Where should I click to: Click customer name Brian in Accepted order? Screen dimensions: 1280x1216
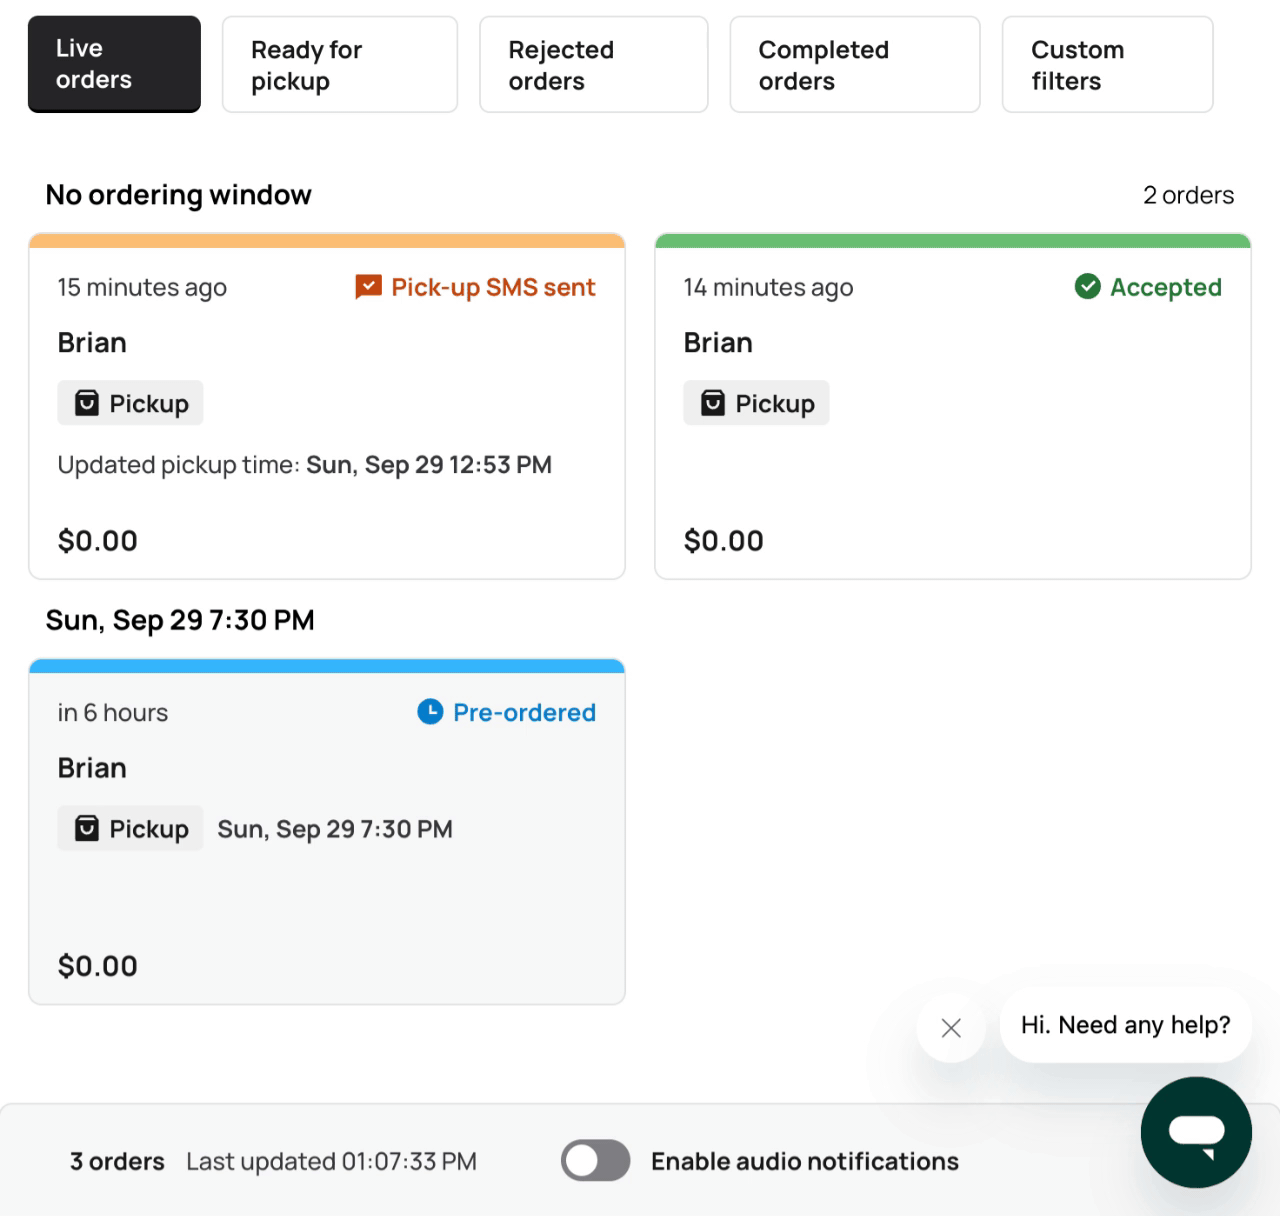(x=718, y=342)
